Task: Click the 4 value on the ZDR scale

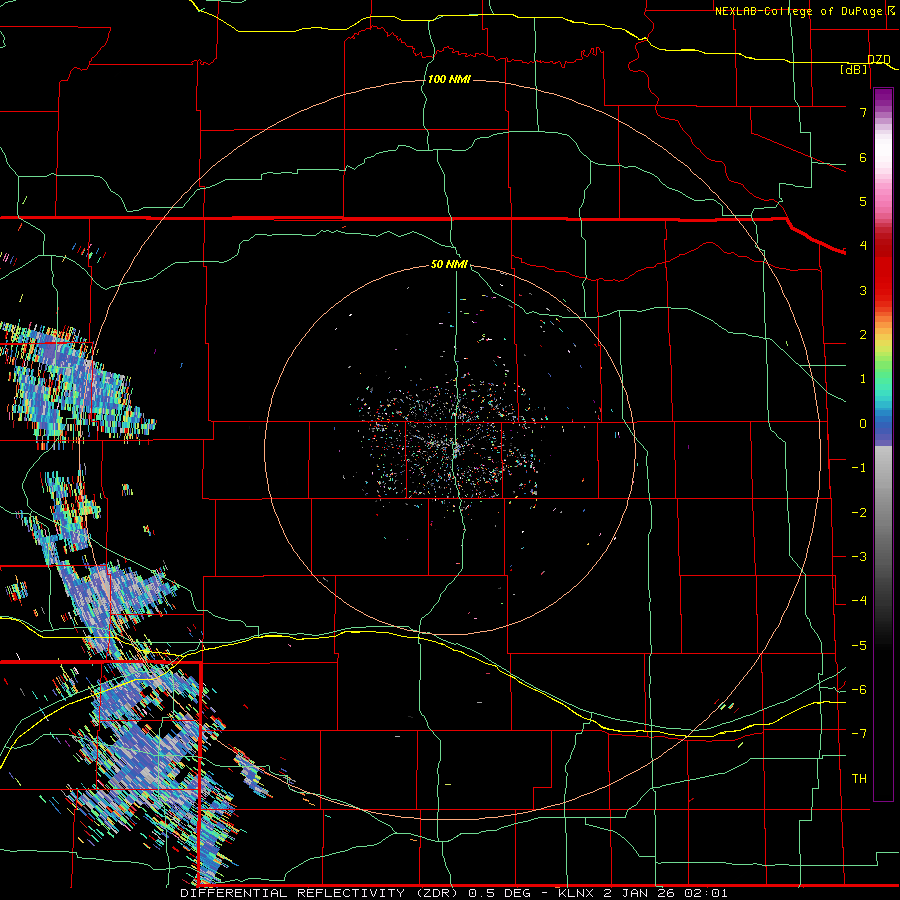Action: (863, 246)
